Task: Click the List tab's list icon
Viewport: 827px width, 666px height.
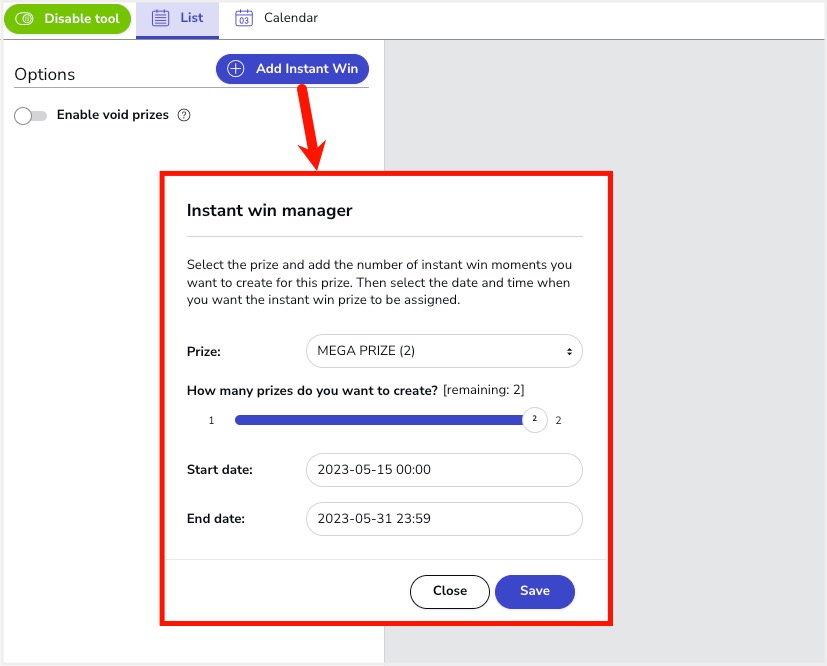Action: (x=160, y=18)
